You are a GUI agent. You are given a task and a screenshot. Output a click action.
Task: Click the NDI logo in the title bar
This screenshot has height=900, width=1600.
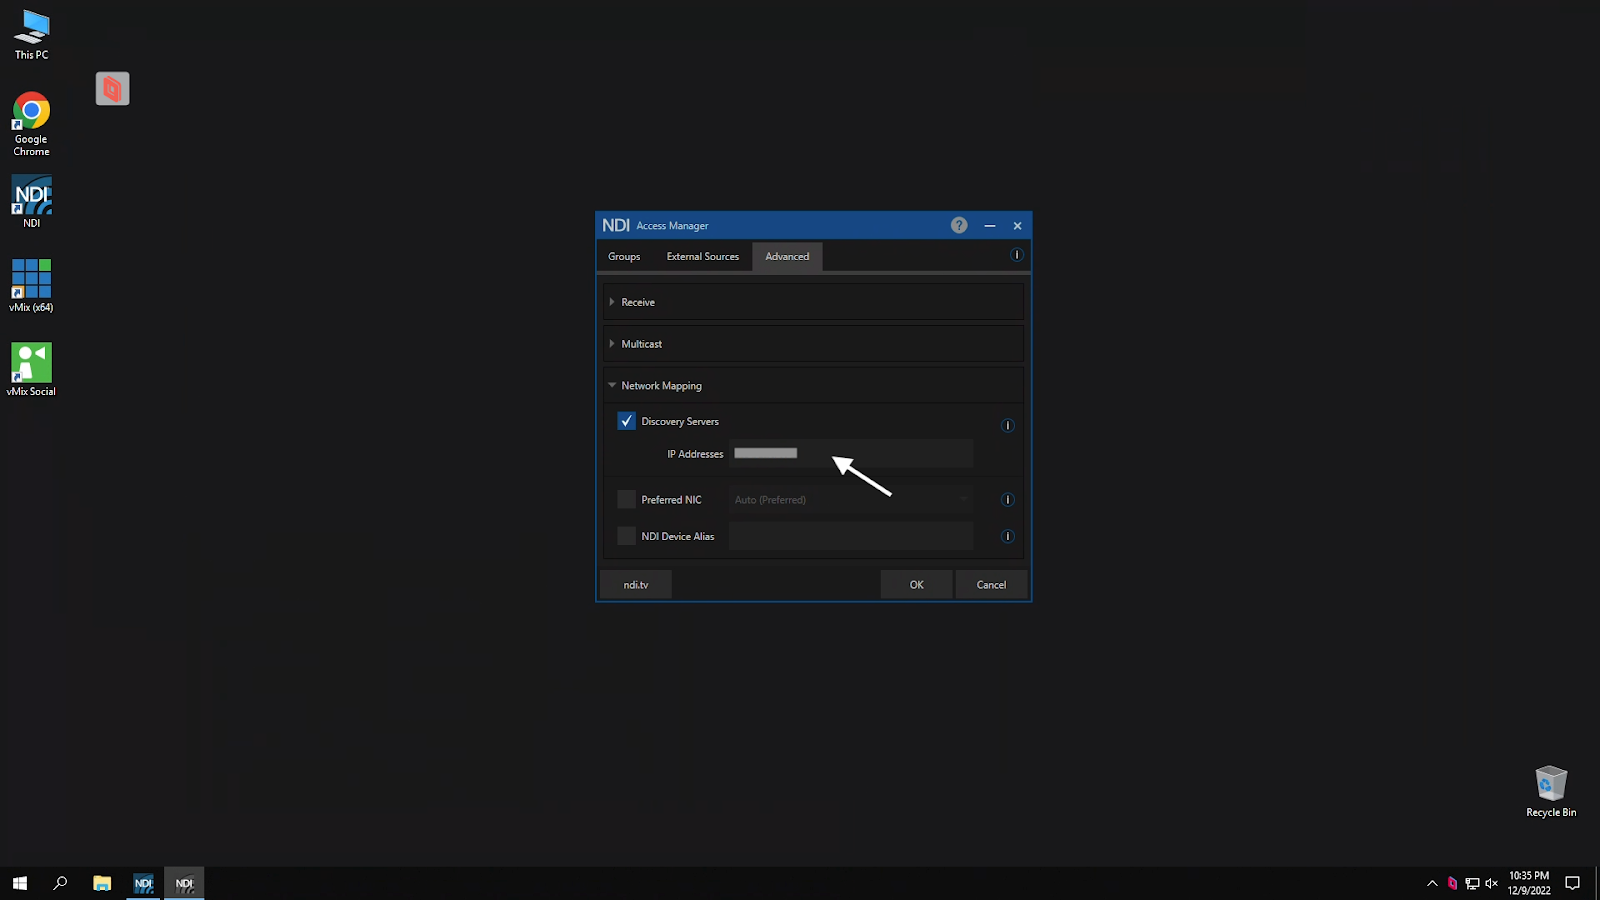click(616, 225)
